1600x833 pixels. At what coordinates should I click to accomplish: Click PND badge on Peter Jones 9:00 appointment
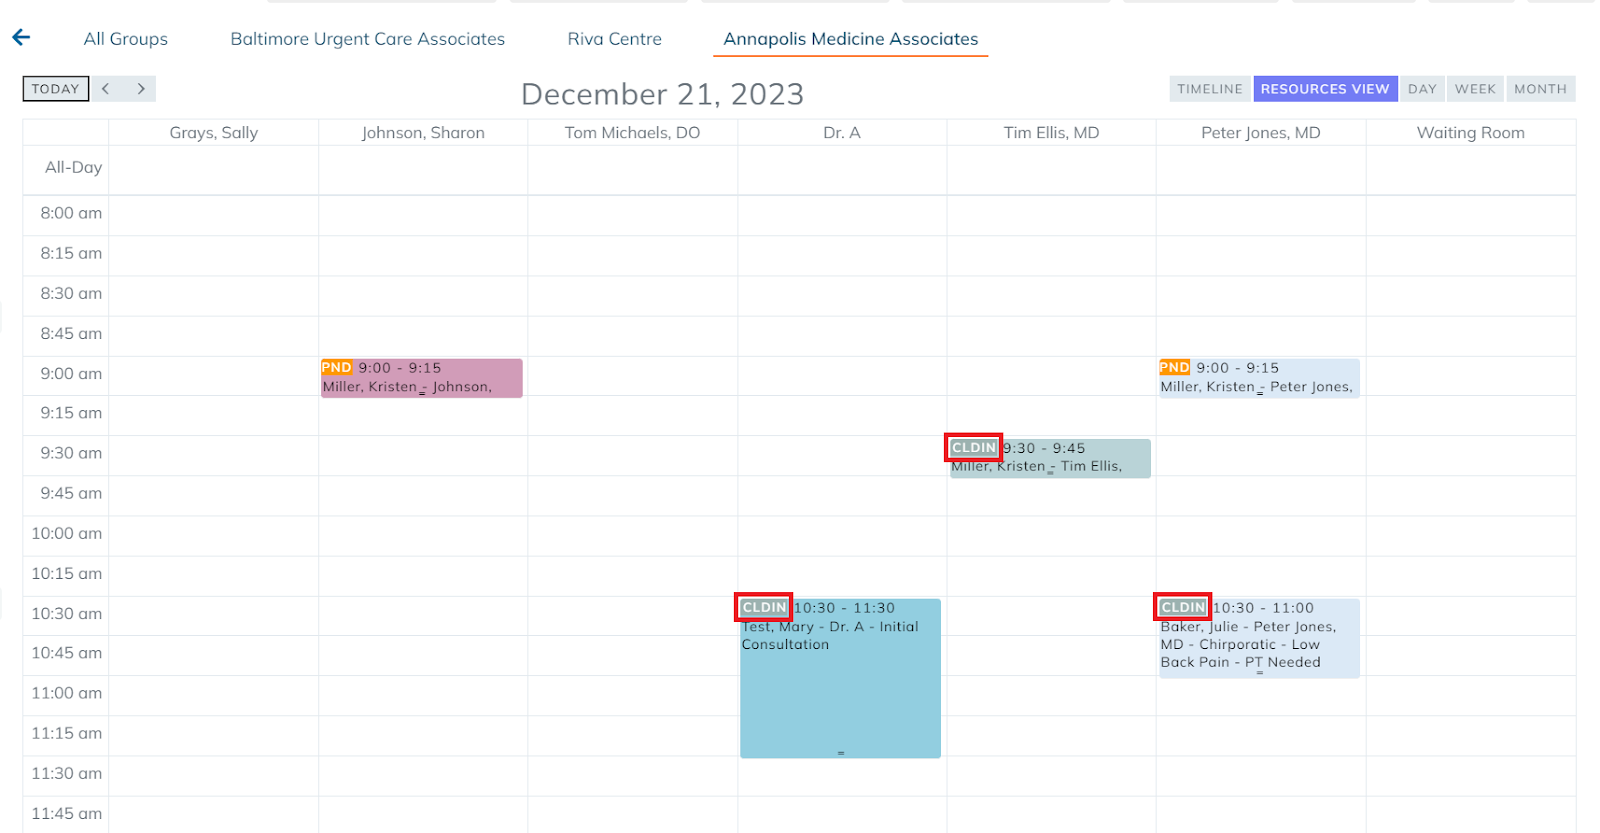(x=1174, y=368)
